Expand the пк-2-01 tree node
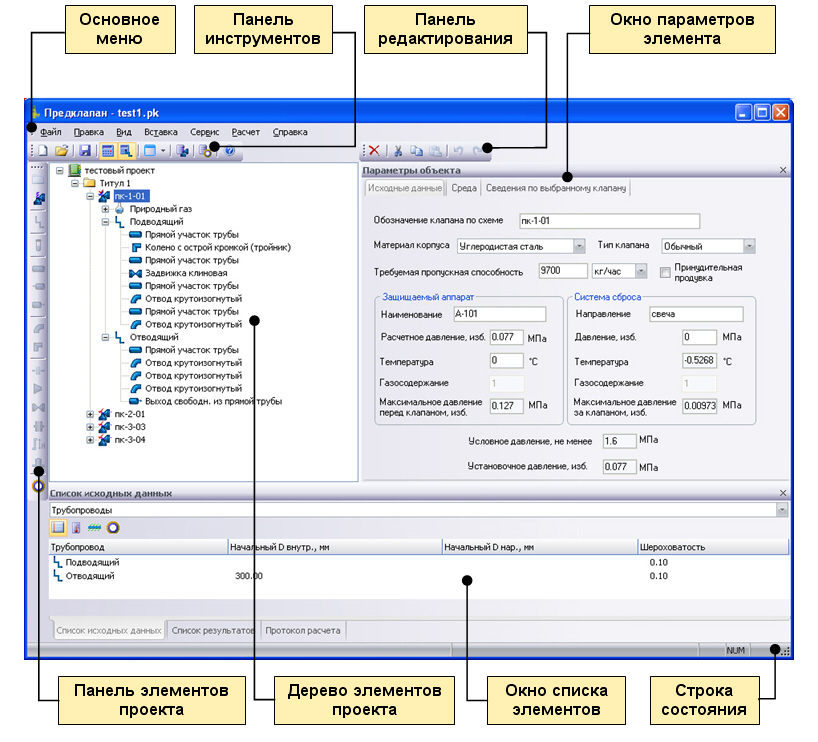 click(91, 414)
